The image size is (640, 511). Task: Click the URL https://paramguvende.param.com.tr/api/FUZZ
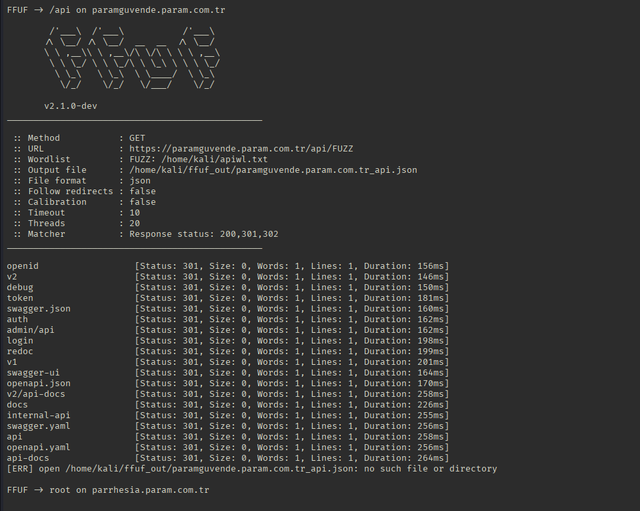tap(241, 149)
